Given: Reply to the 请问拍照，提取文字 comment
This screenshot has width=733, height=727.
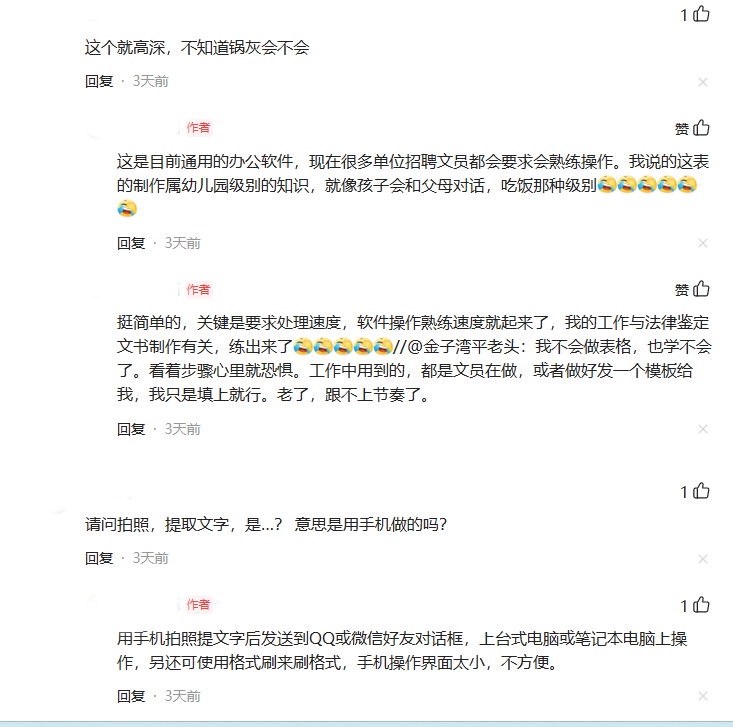Looking at the screenshot, I should click(99, 558).
